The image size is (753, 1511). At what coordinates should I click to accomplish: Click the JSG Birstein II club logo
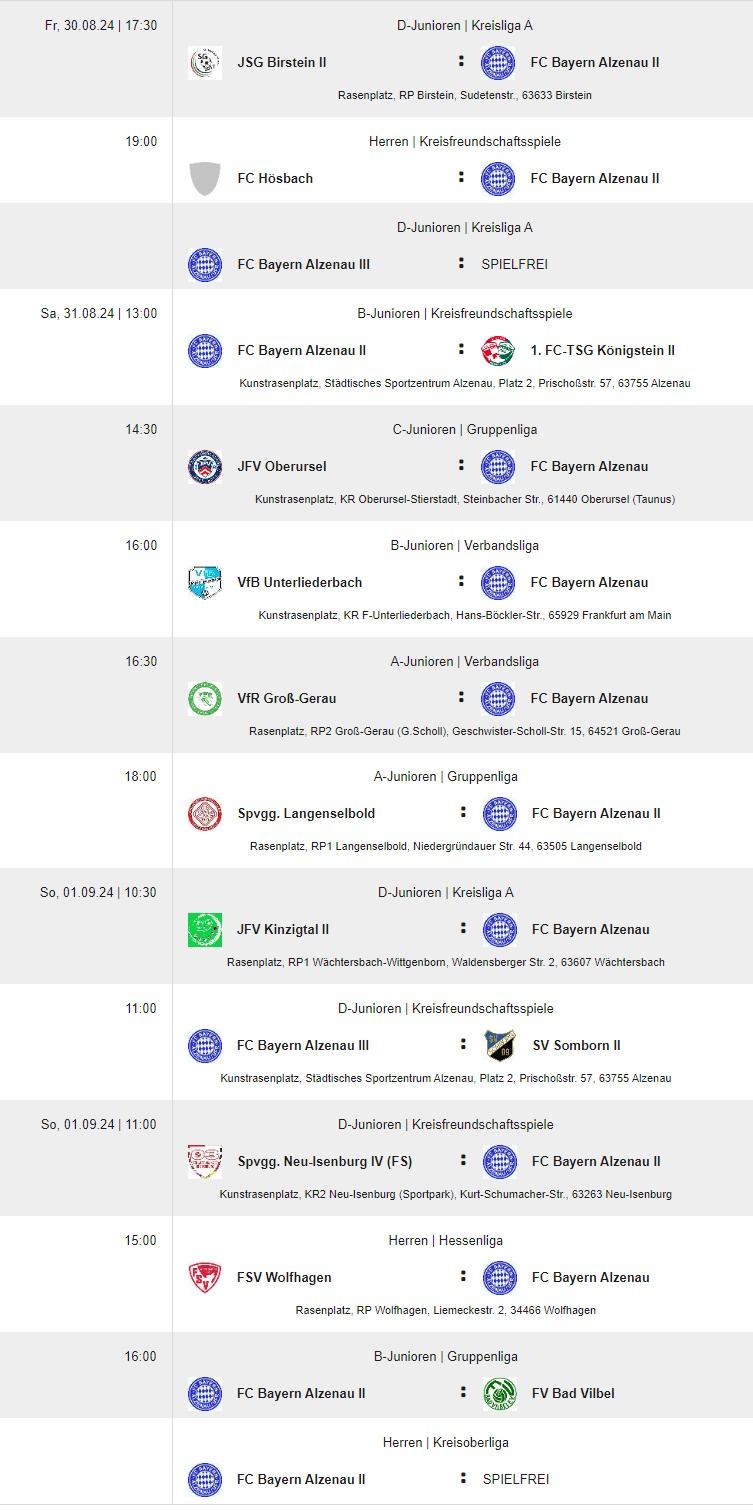(x=205, y=63)
